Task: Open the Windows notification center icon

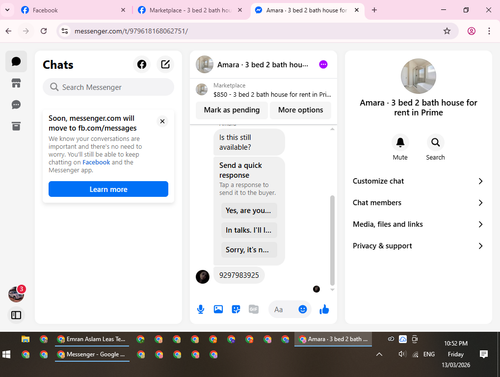Action: [483, 354]
